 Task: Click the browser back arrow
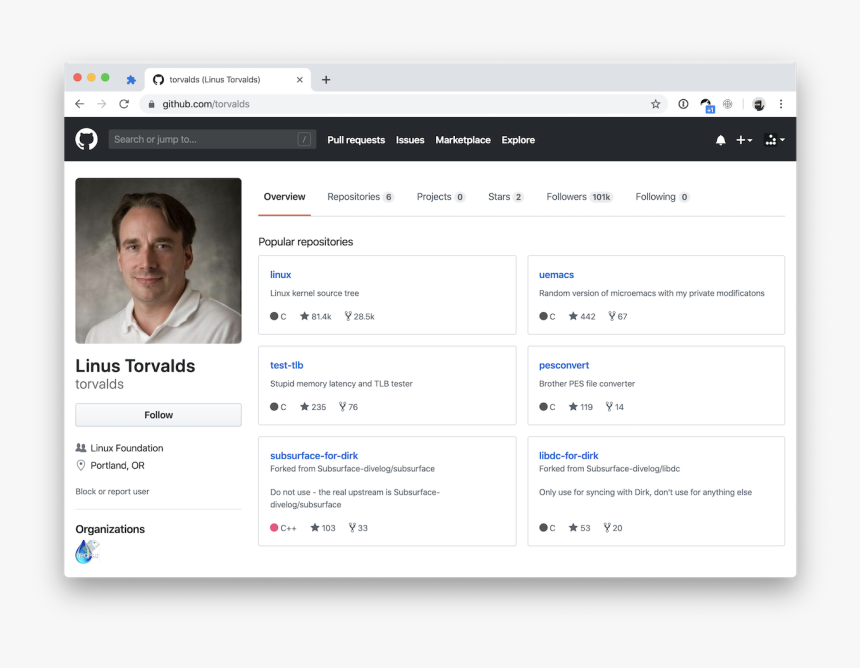pos(80,104)
